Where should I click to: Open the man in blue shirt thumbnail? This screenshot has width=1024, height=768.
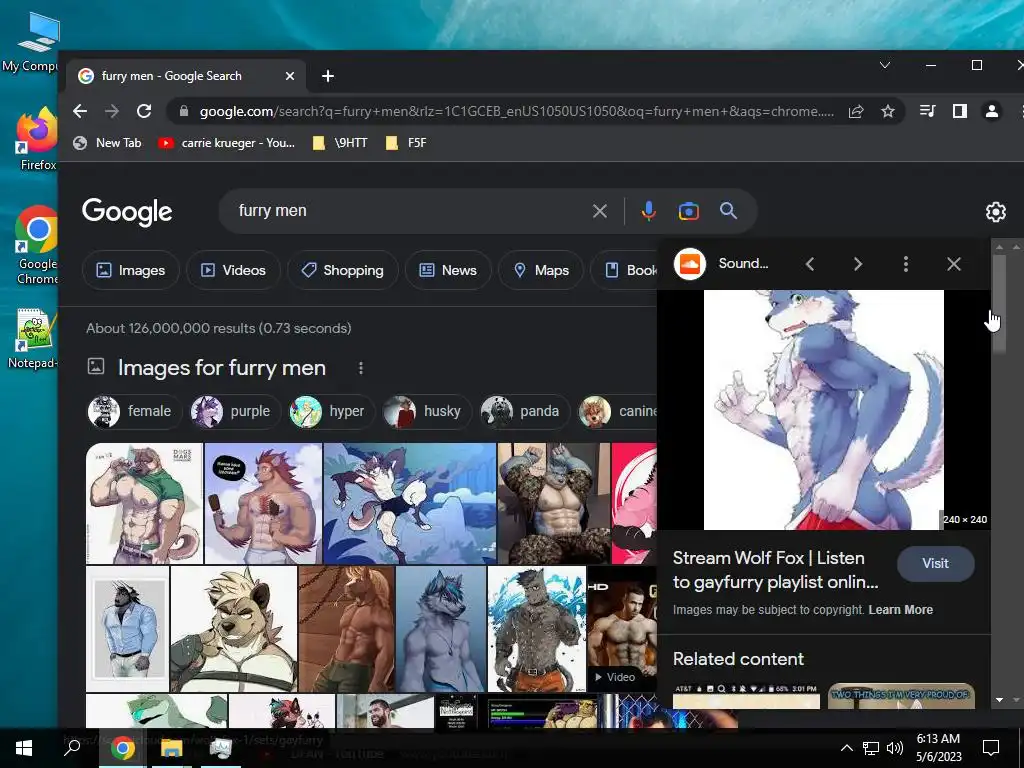(x=127, y=629)
